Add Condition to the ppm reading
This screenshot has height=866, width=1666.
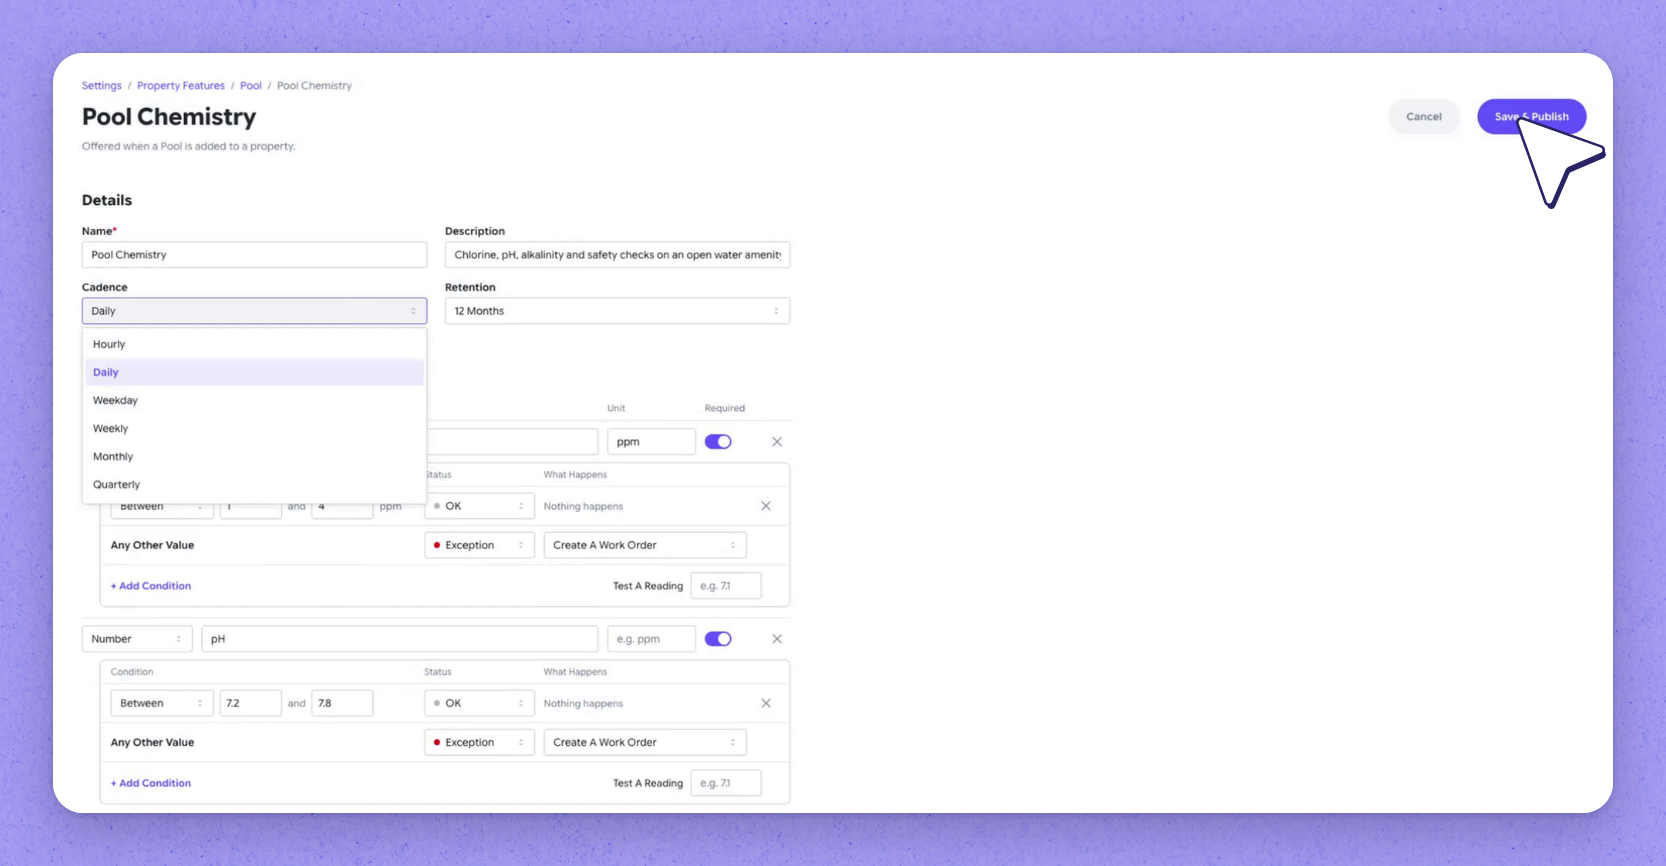click(x=151, y=586)
